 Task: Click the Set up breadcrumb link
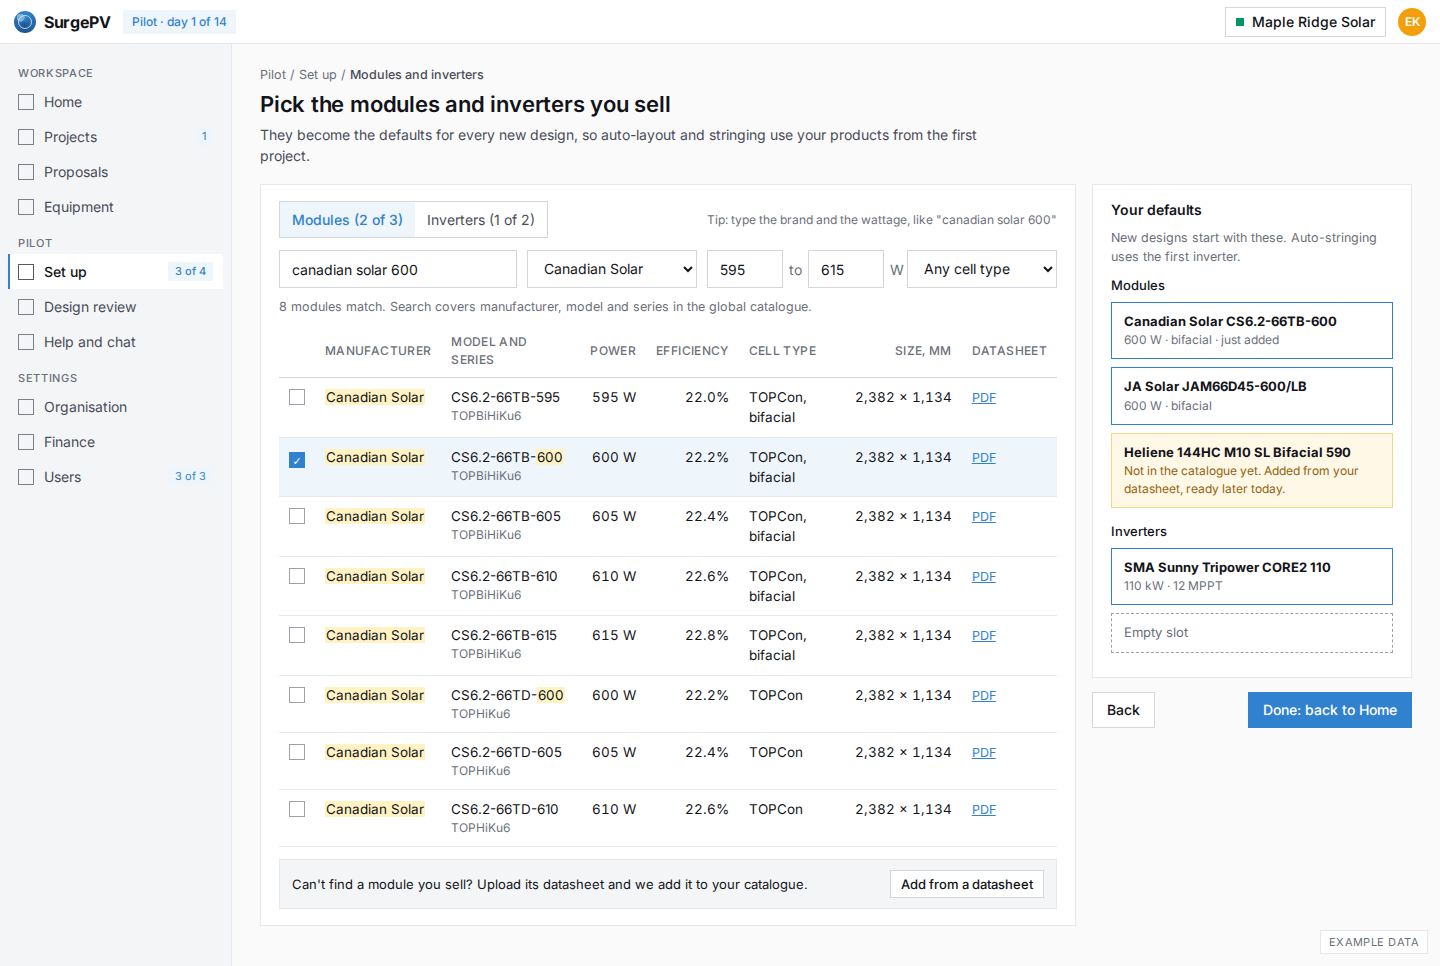(x=318, y=75)
